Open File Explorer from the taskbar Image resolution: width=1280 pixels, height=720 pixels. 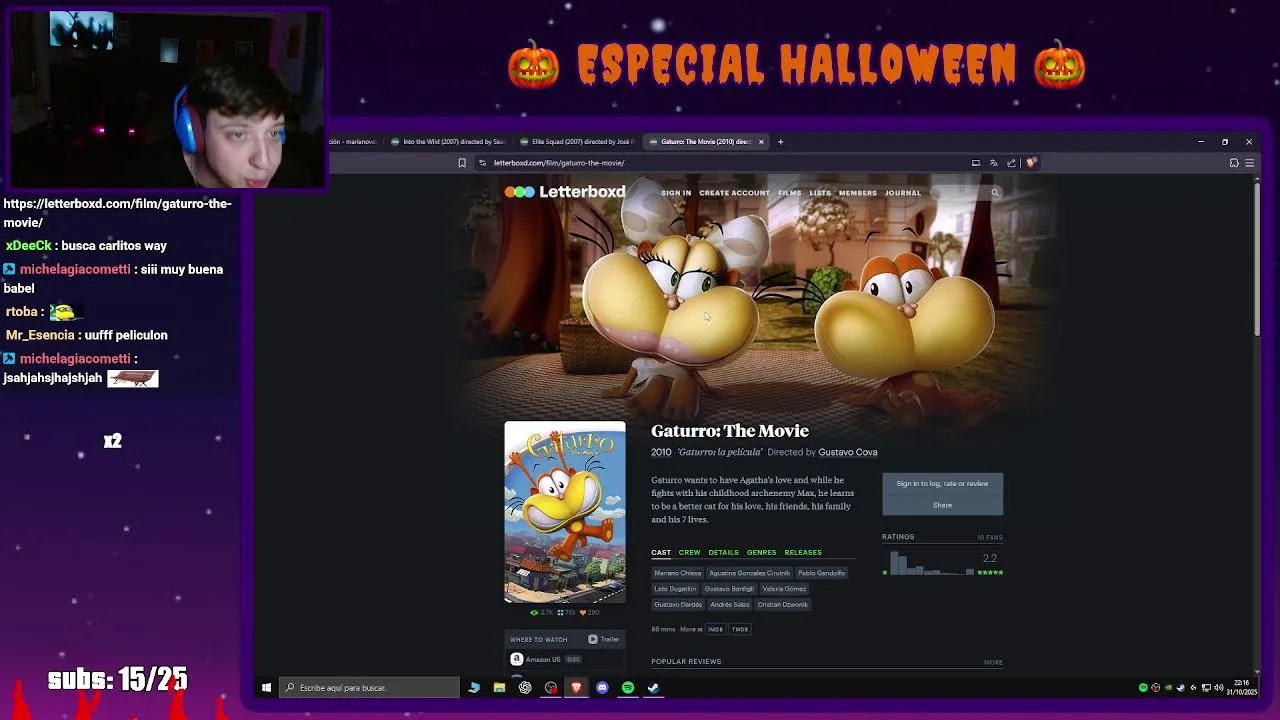point(499,688)
